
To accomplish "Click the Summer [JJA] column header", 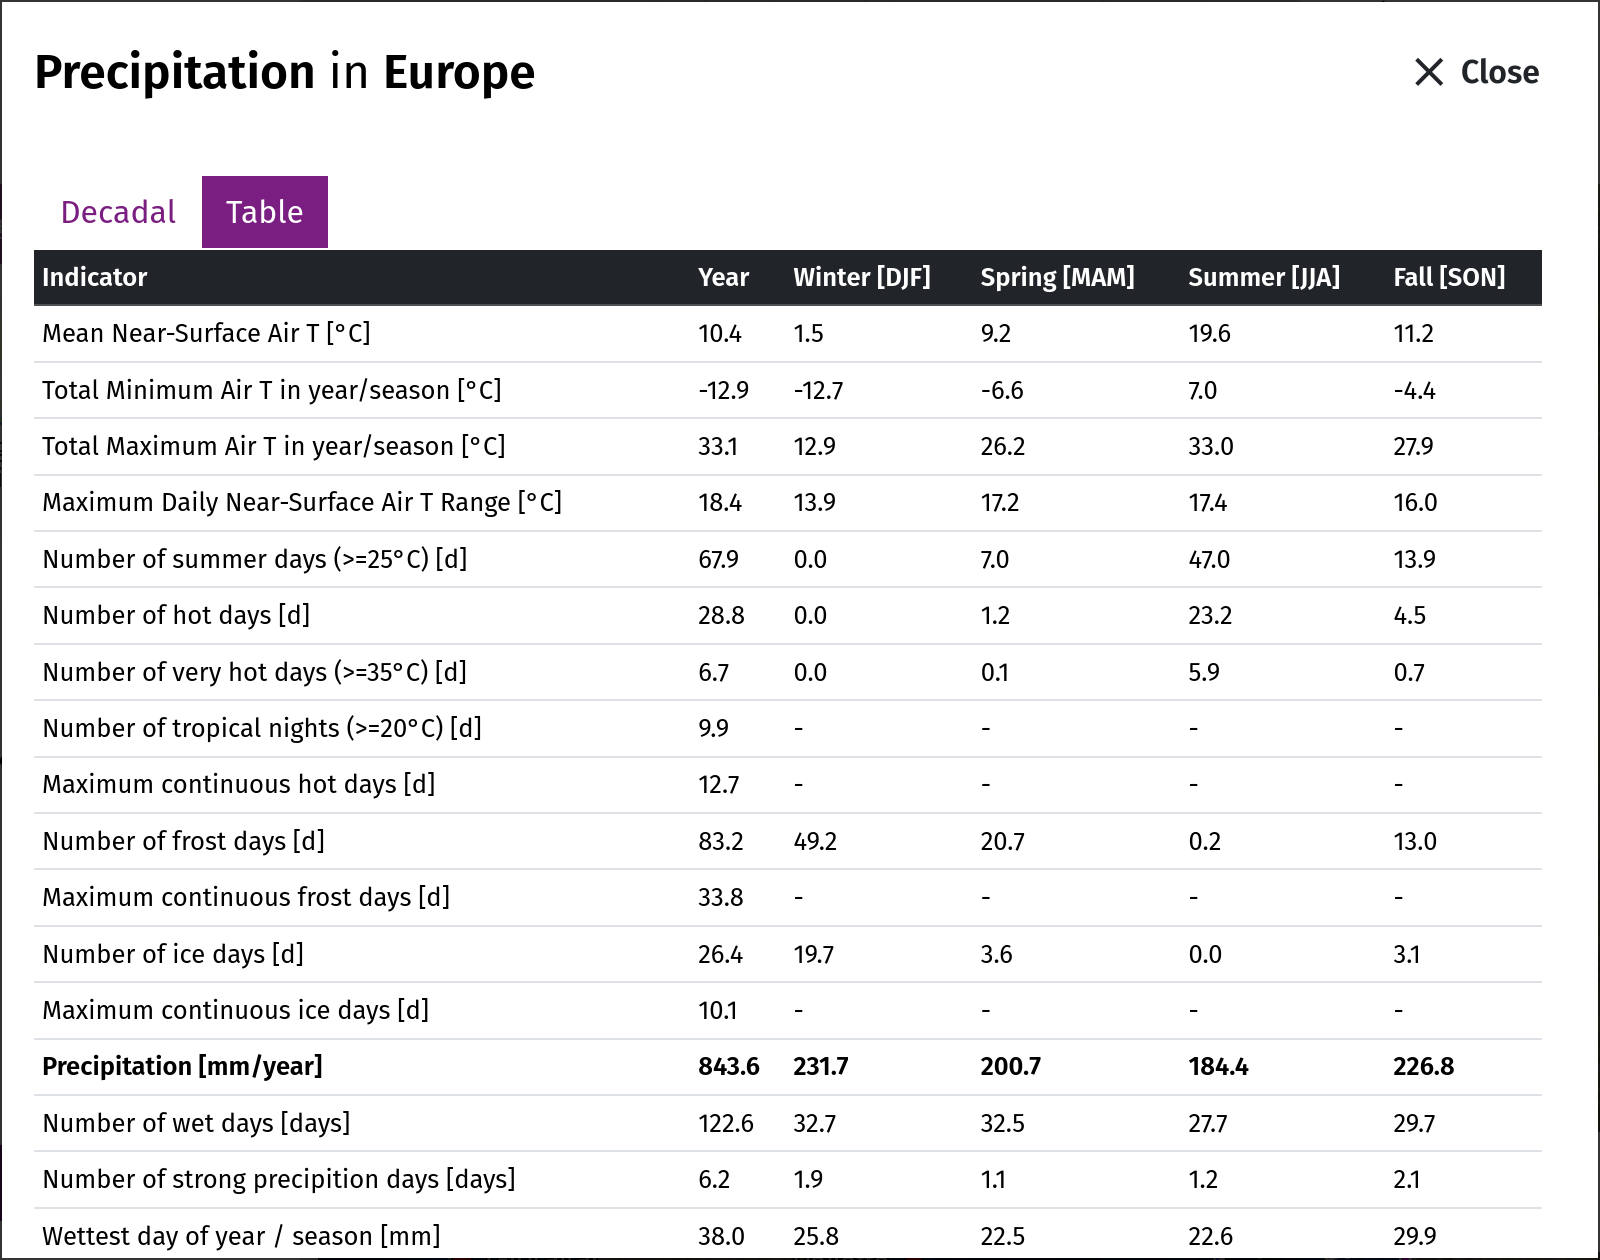I will pyautogui.click(x=1264, y=277).
